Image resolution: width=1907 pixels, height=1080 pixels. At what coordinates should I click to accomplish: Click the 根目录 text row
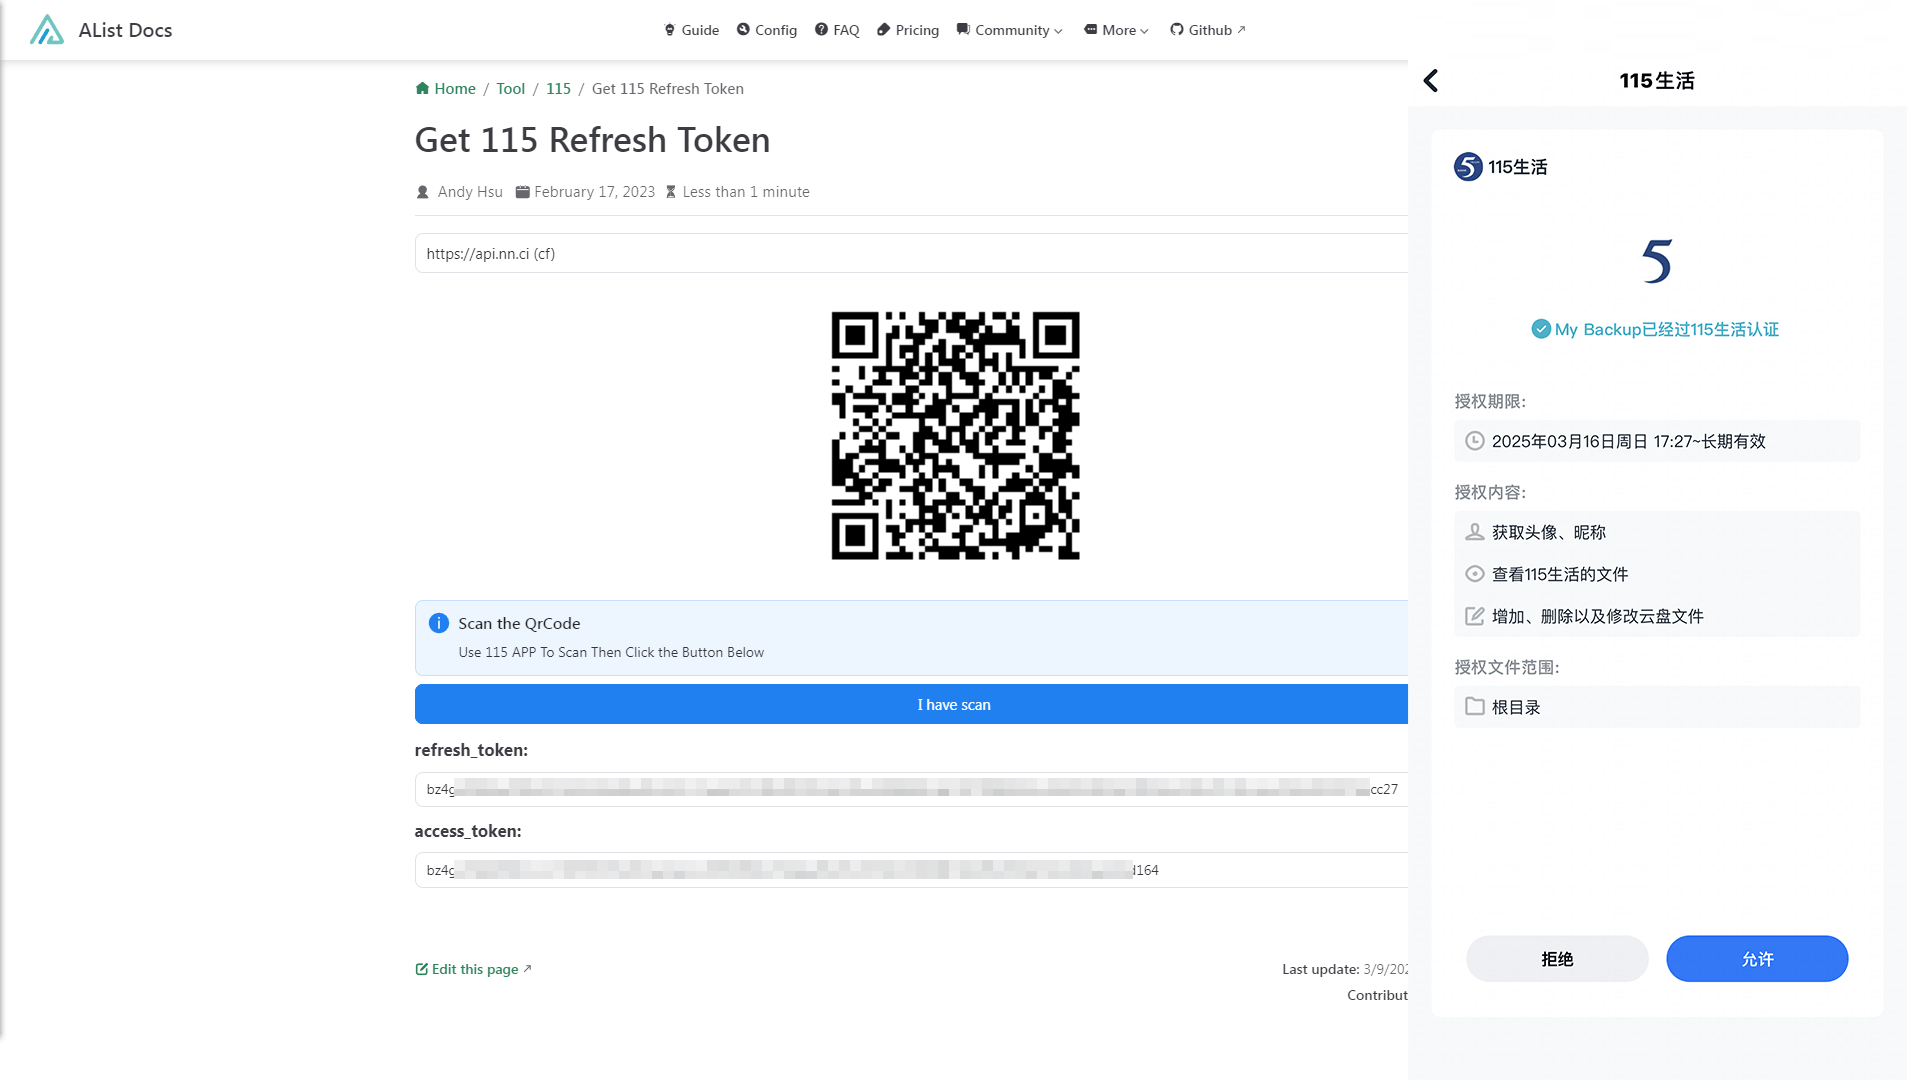[x=1657, y=707]
